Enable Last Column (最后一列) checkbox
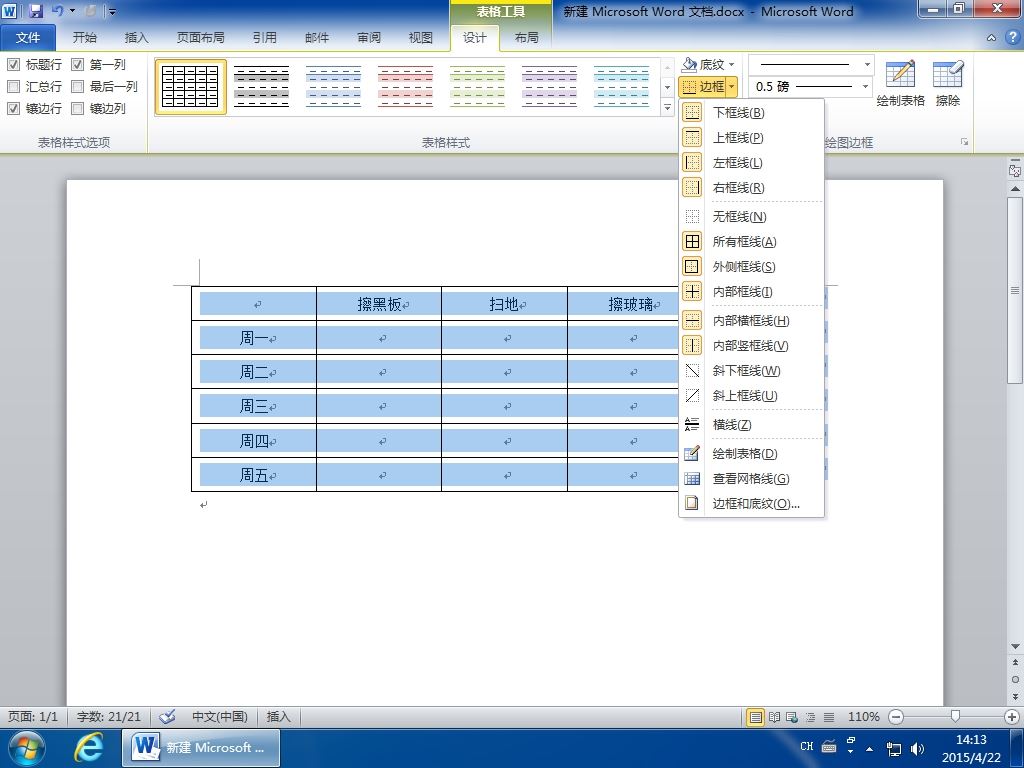This screenshot has height=768, width=1024. [78, 86]
